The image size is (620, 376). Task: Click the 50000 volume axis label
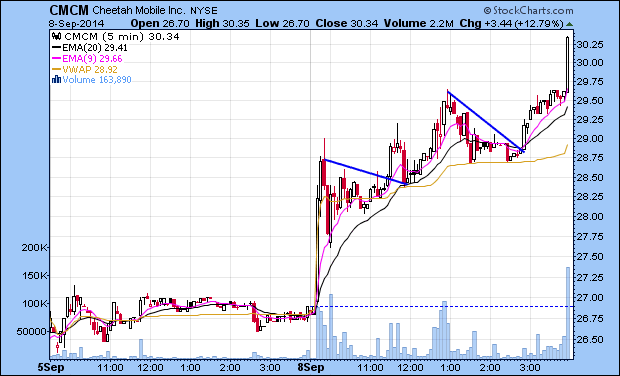pos(31,331)
